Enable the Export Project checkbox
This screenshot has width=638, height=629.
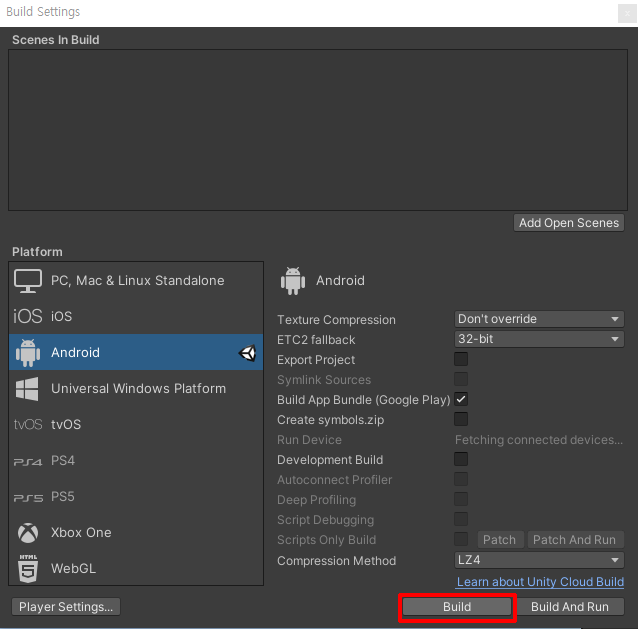tap(461, 359)
